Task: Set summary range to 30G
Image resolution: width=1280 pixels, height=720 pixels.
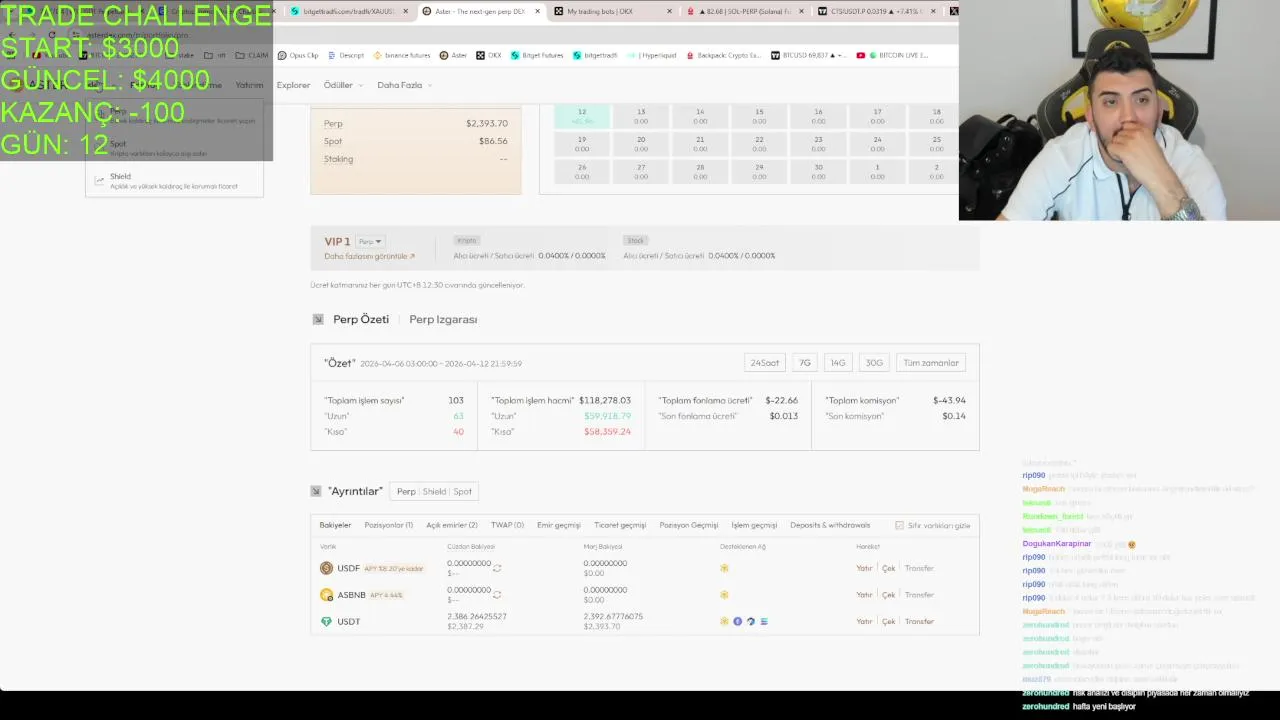Action: click(874, 363)
